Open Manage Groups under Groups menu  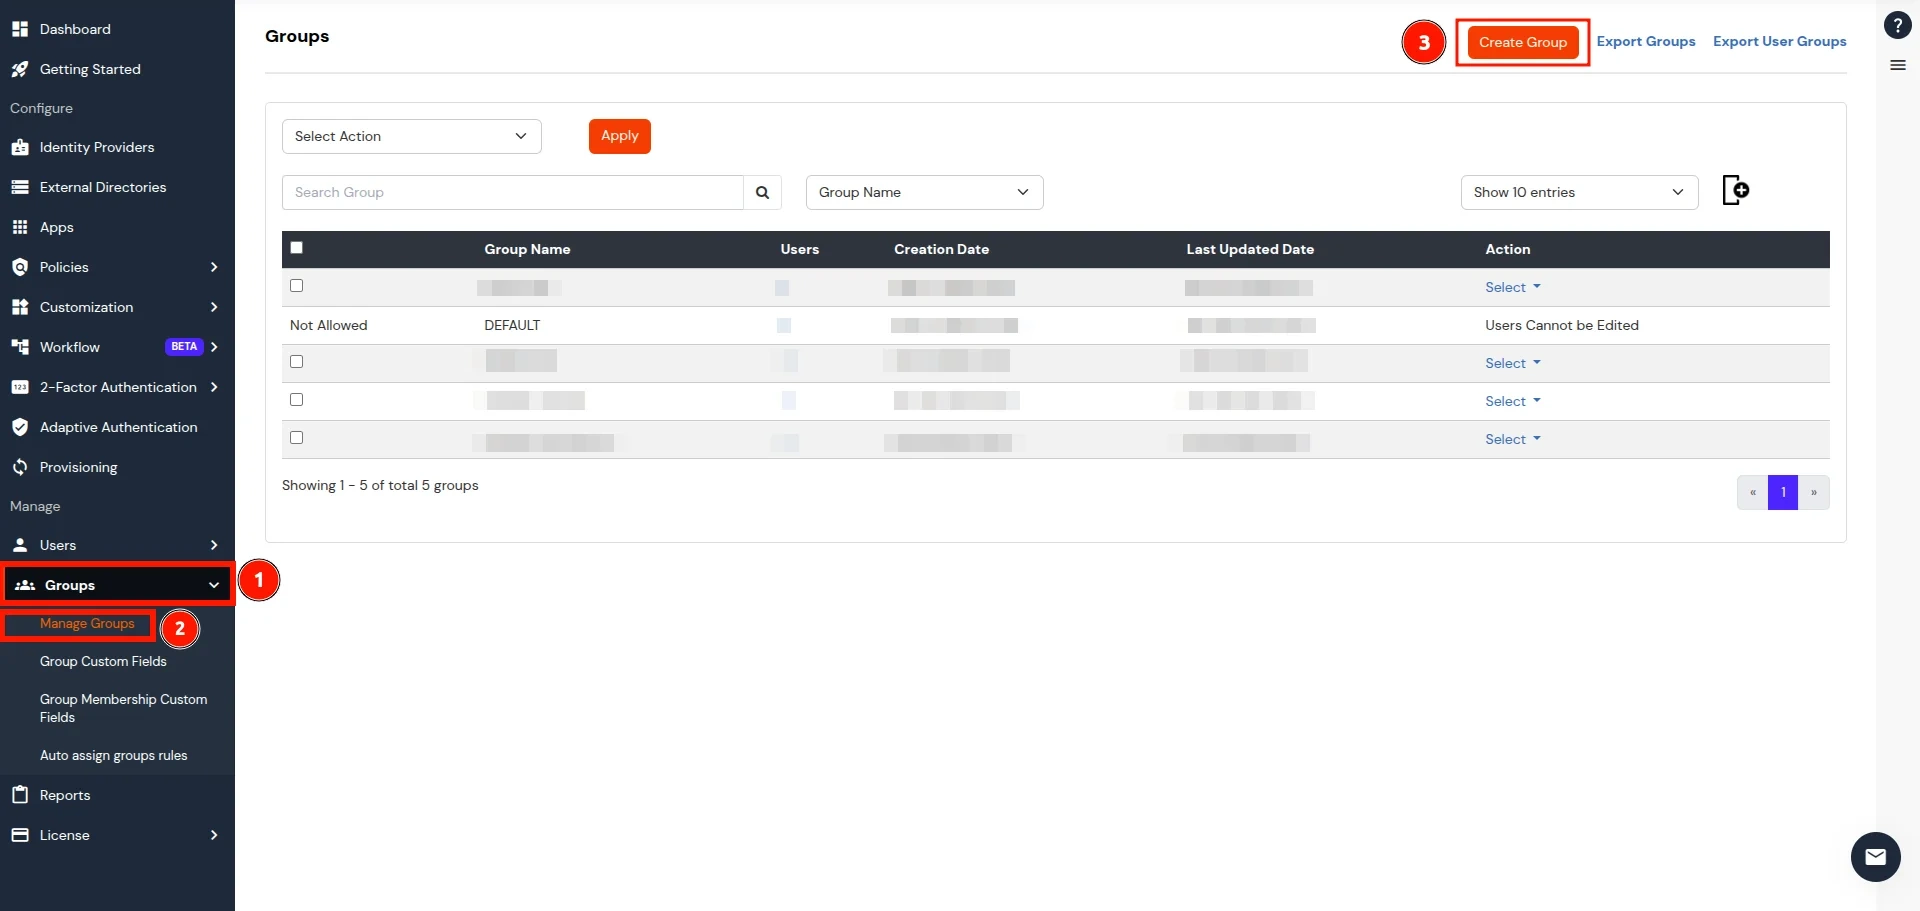(x=87, y=623)
